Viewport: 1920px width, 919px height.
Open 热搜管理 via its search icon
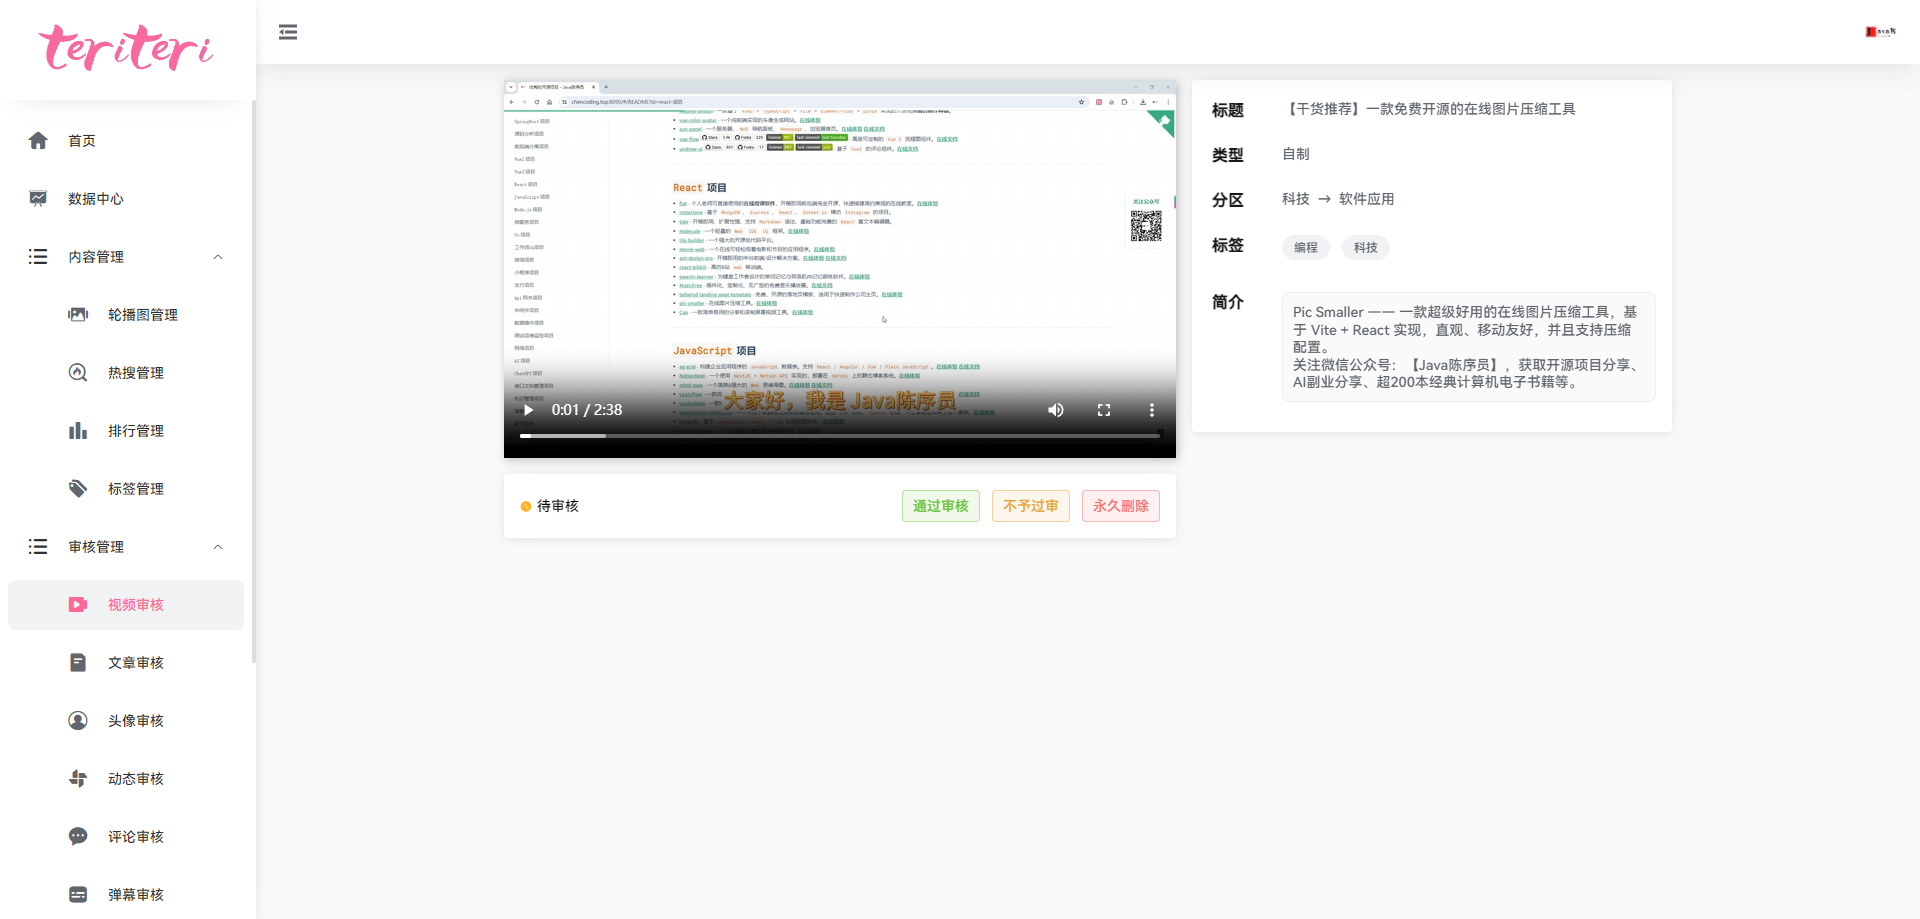pyautogui.click(x=78, y=373)
